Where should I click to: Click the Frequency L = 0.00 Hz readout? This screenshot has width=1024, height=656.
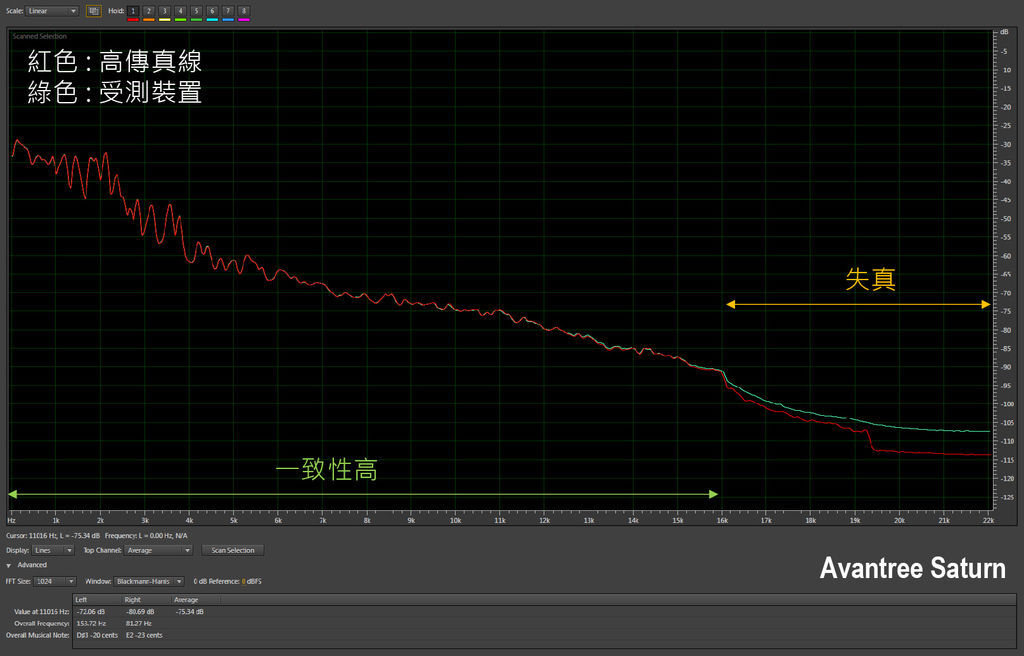click(146, 536)
